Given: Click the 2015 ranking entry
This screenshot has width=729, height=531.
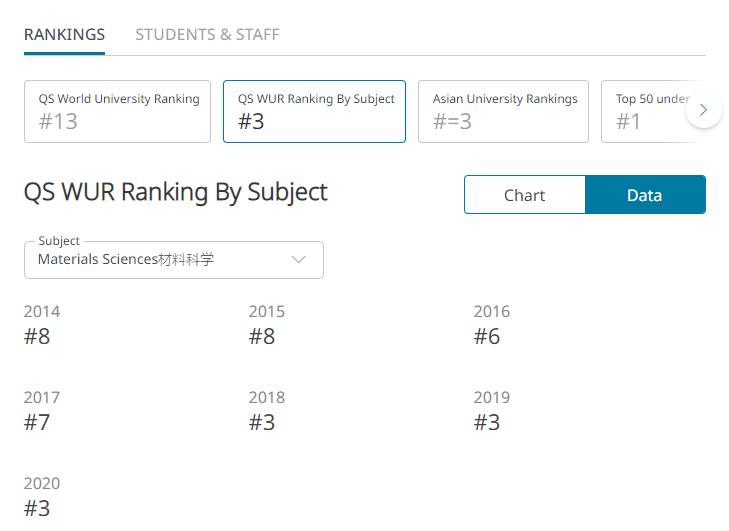Looking at the screenshot, I should (x=266, y=325).
